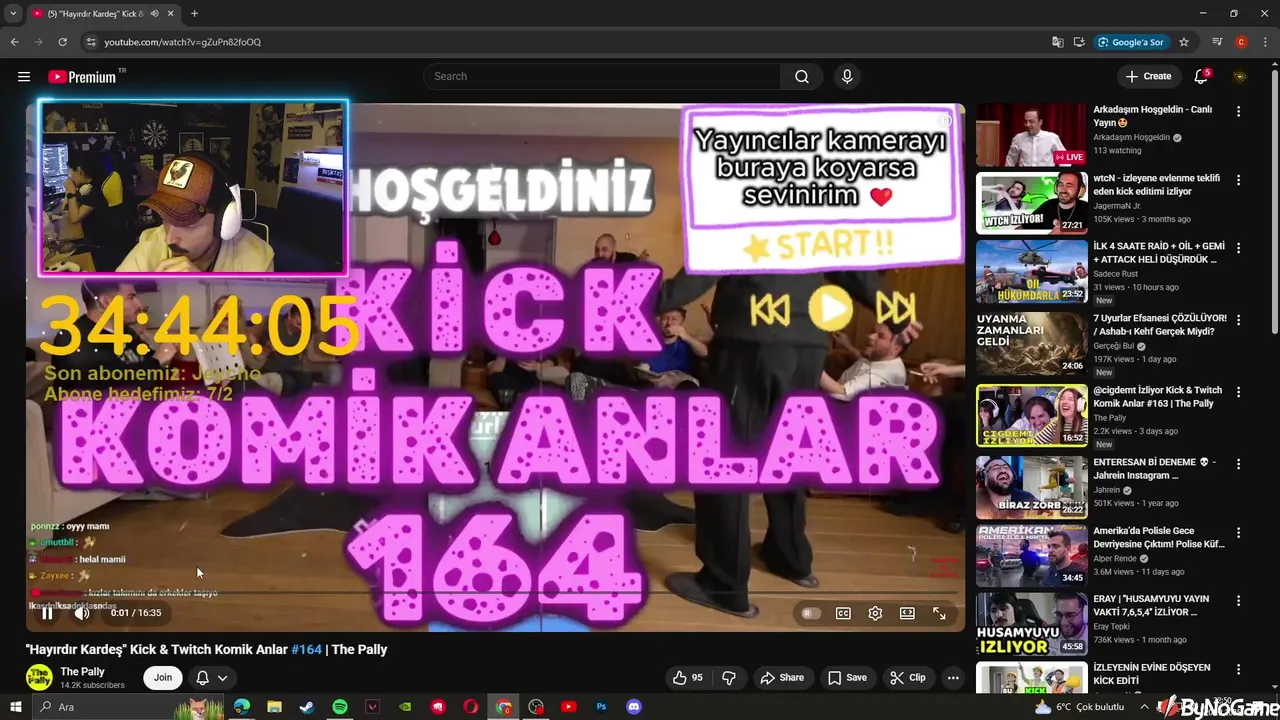Switch to theater mode
The width and height of the screenshot is (1280, 720).
(x=907, y=613)
